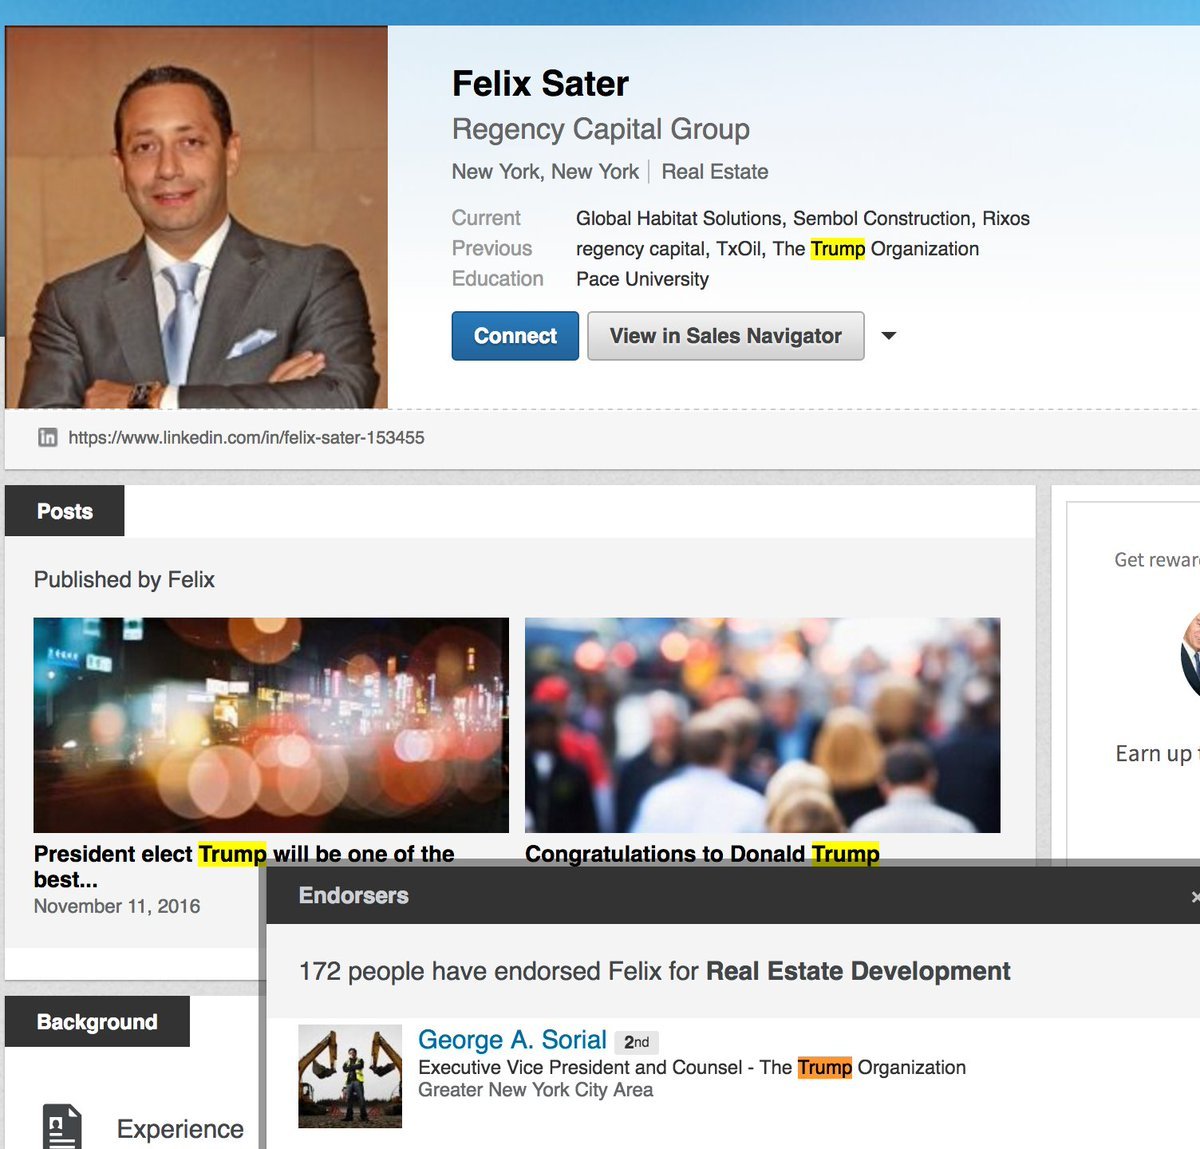
Task: Click View in Sales Navigator button
Action: click(726, 336)
